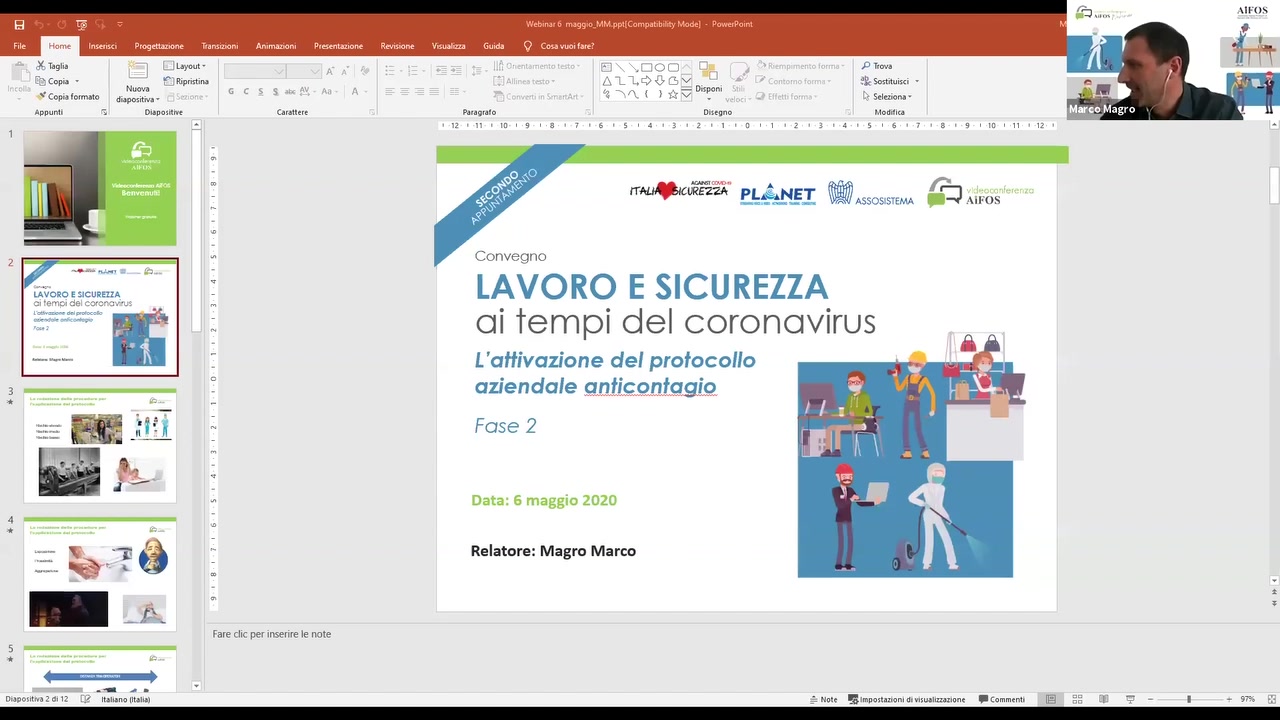Open the Seleziona dropdown
The image size is (1280, 720).
click(886, 97)
